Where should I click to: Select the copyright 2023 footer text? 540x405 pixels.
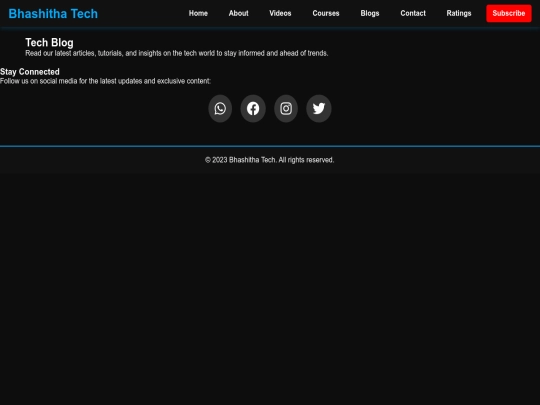click(269, 160)
